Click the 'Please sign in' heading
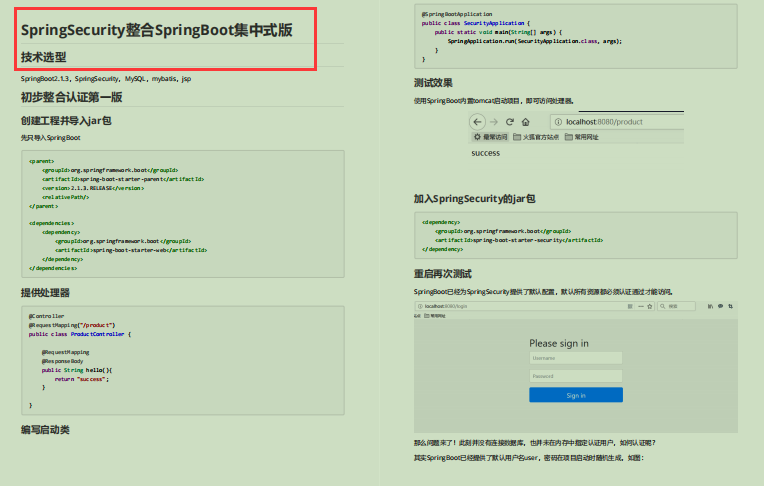 559,343
